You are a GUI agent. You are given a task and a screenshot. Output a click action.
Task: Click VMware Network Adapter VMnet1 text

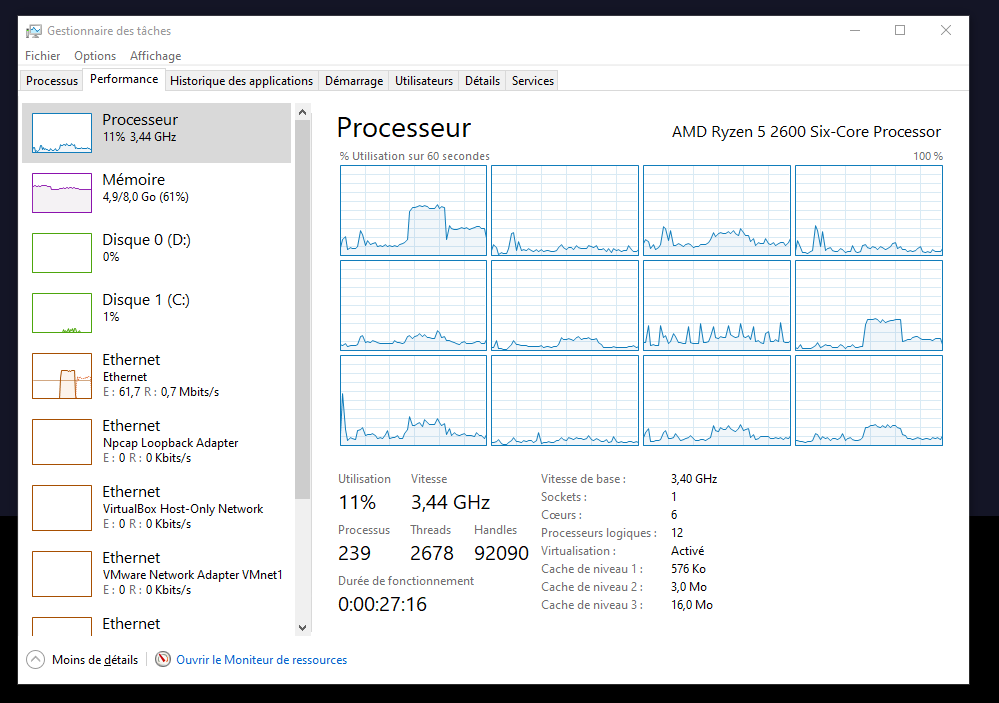(192, 574)
